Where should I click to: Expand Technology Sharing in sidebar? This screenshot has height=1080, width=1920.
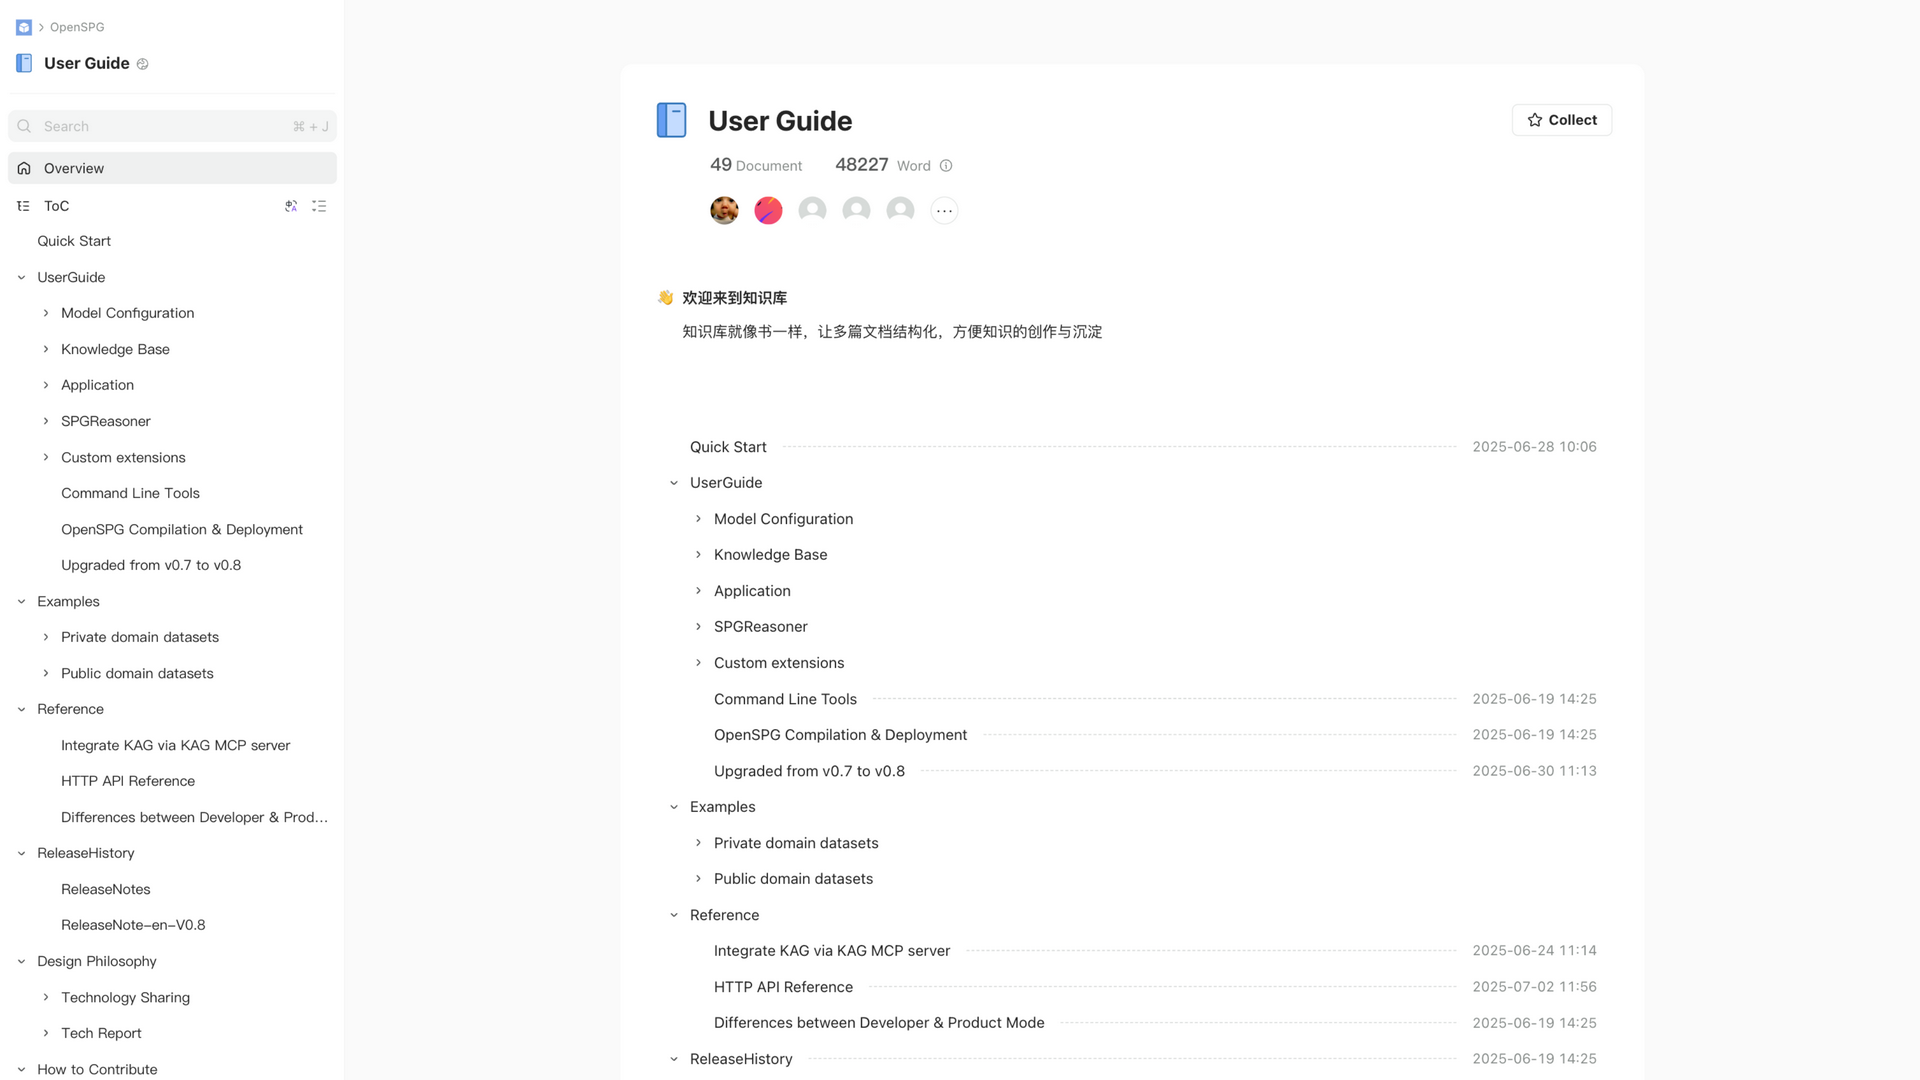[45, 997]
